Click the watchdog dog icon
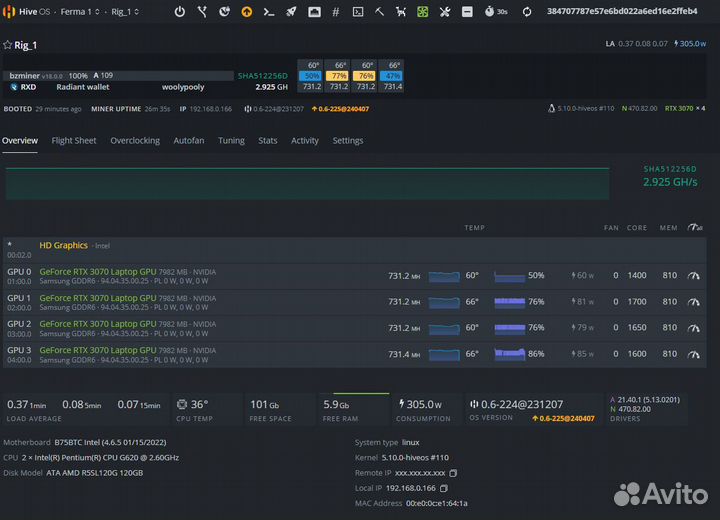The image size is (720, 520). point(401,11)
